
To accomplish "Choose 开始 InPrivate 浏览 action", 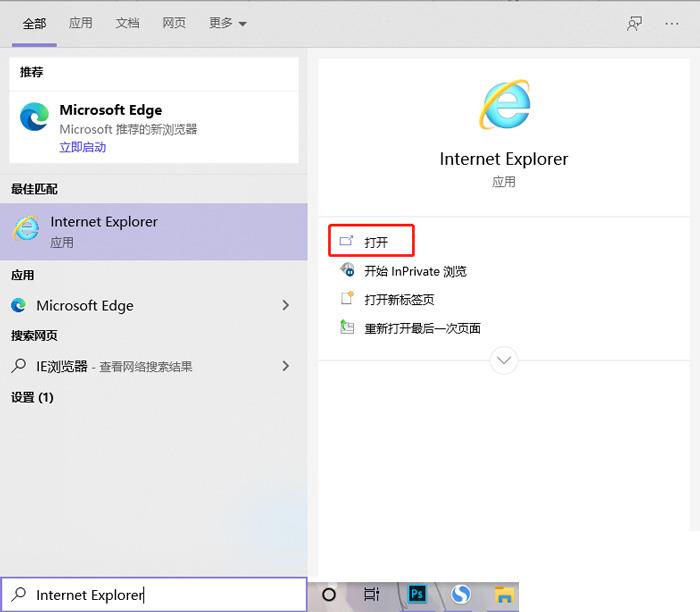I will click(415, 271).
